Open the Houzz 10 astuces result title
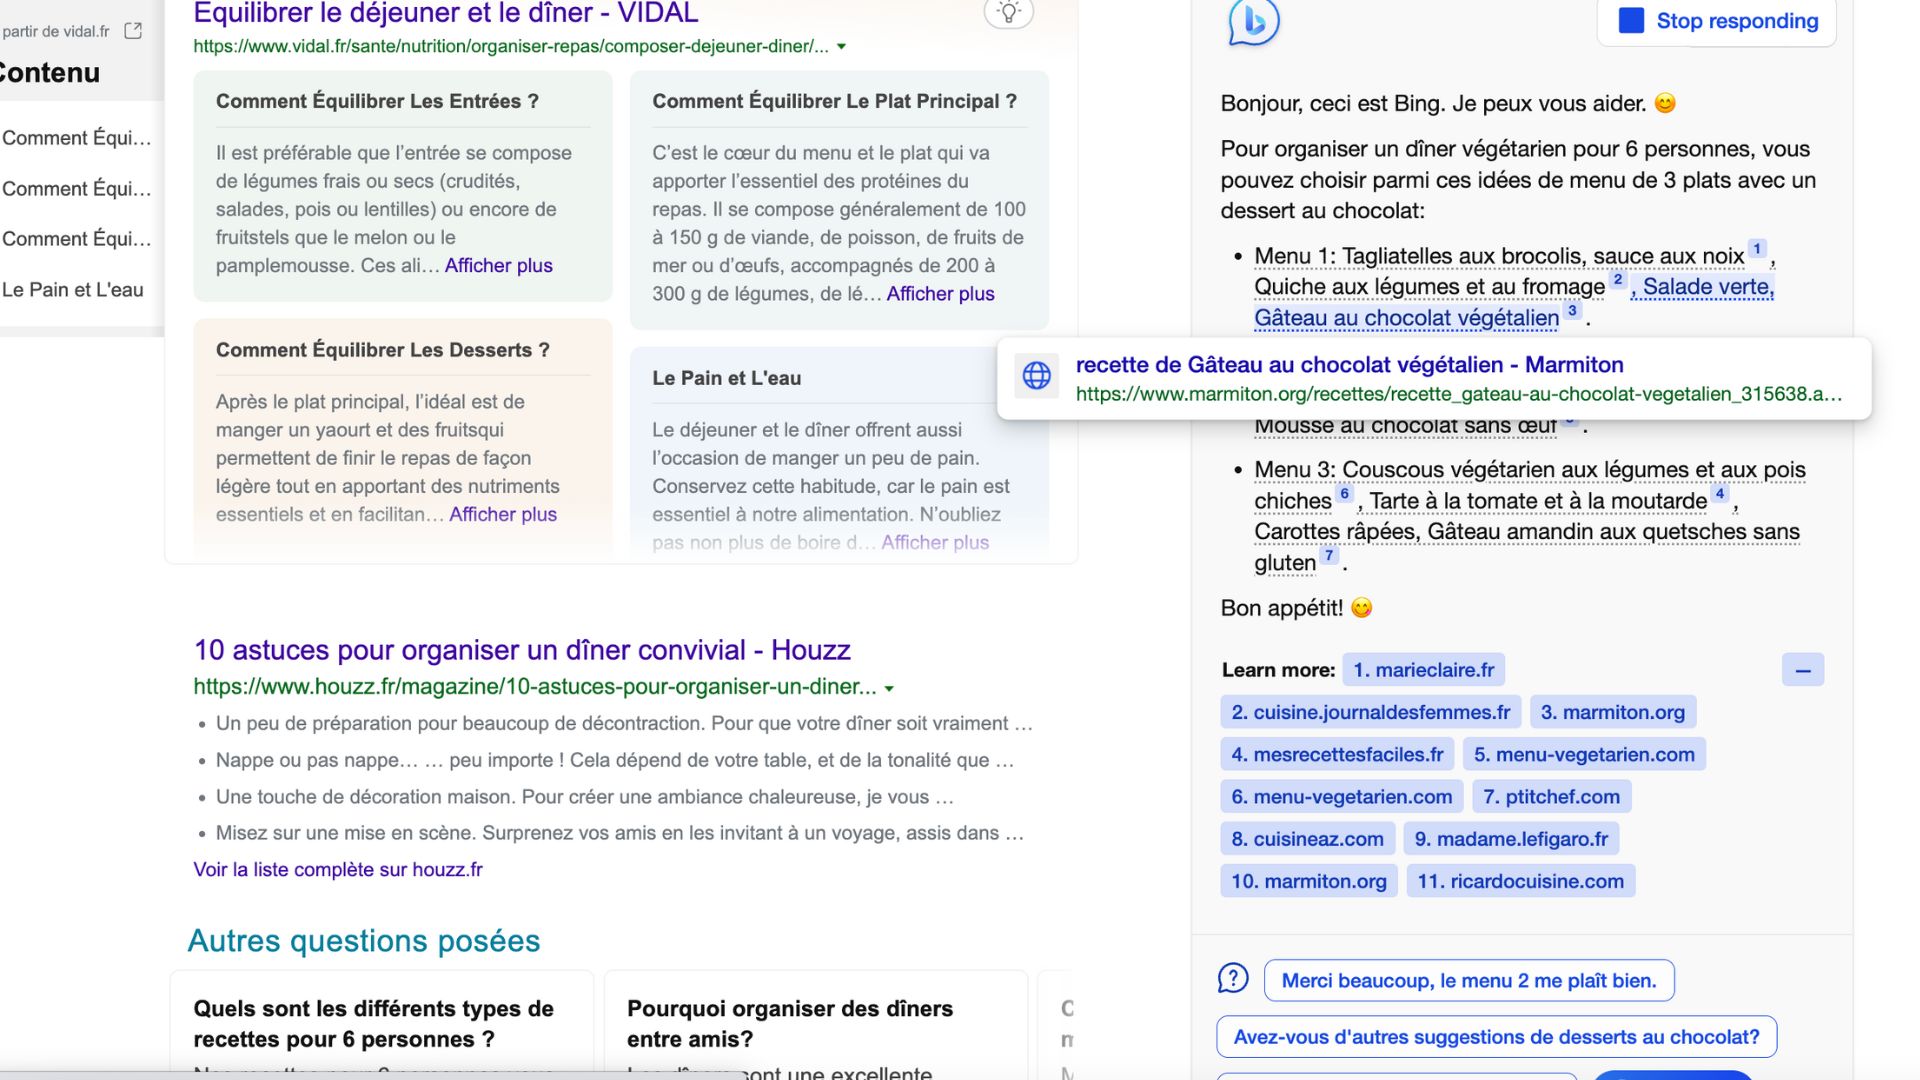This screenshot has width=1920, height=1080. tap(522, 650)
